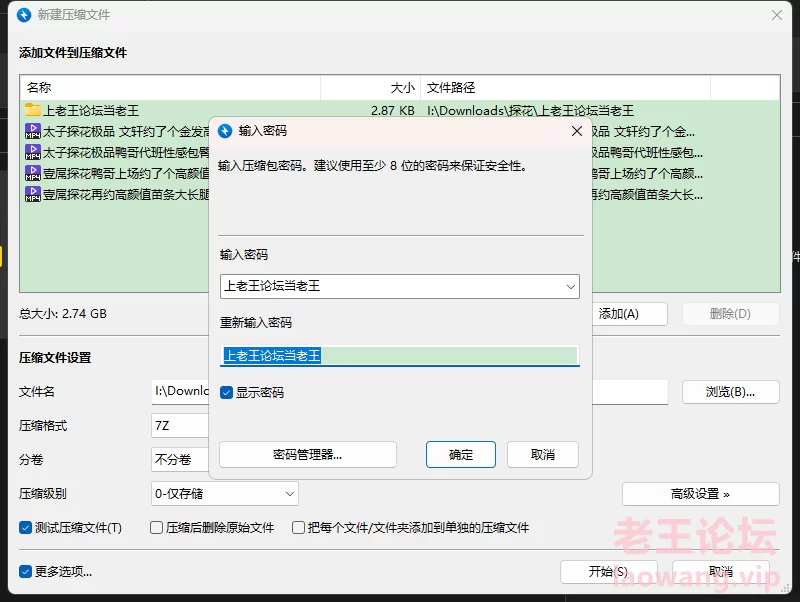Open the 输入密码 combo box dropdown arrow

tap(570, 287)
